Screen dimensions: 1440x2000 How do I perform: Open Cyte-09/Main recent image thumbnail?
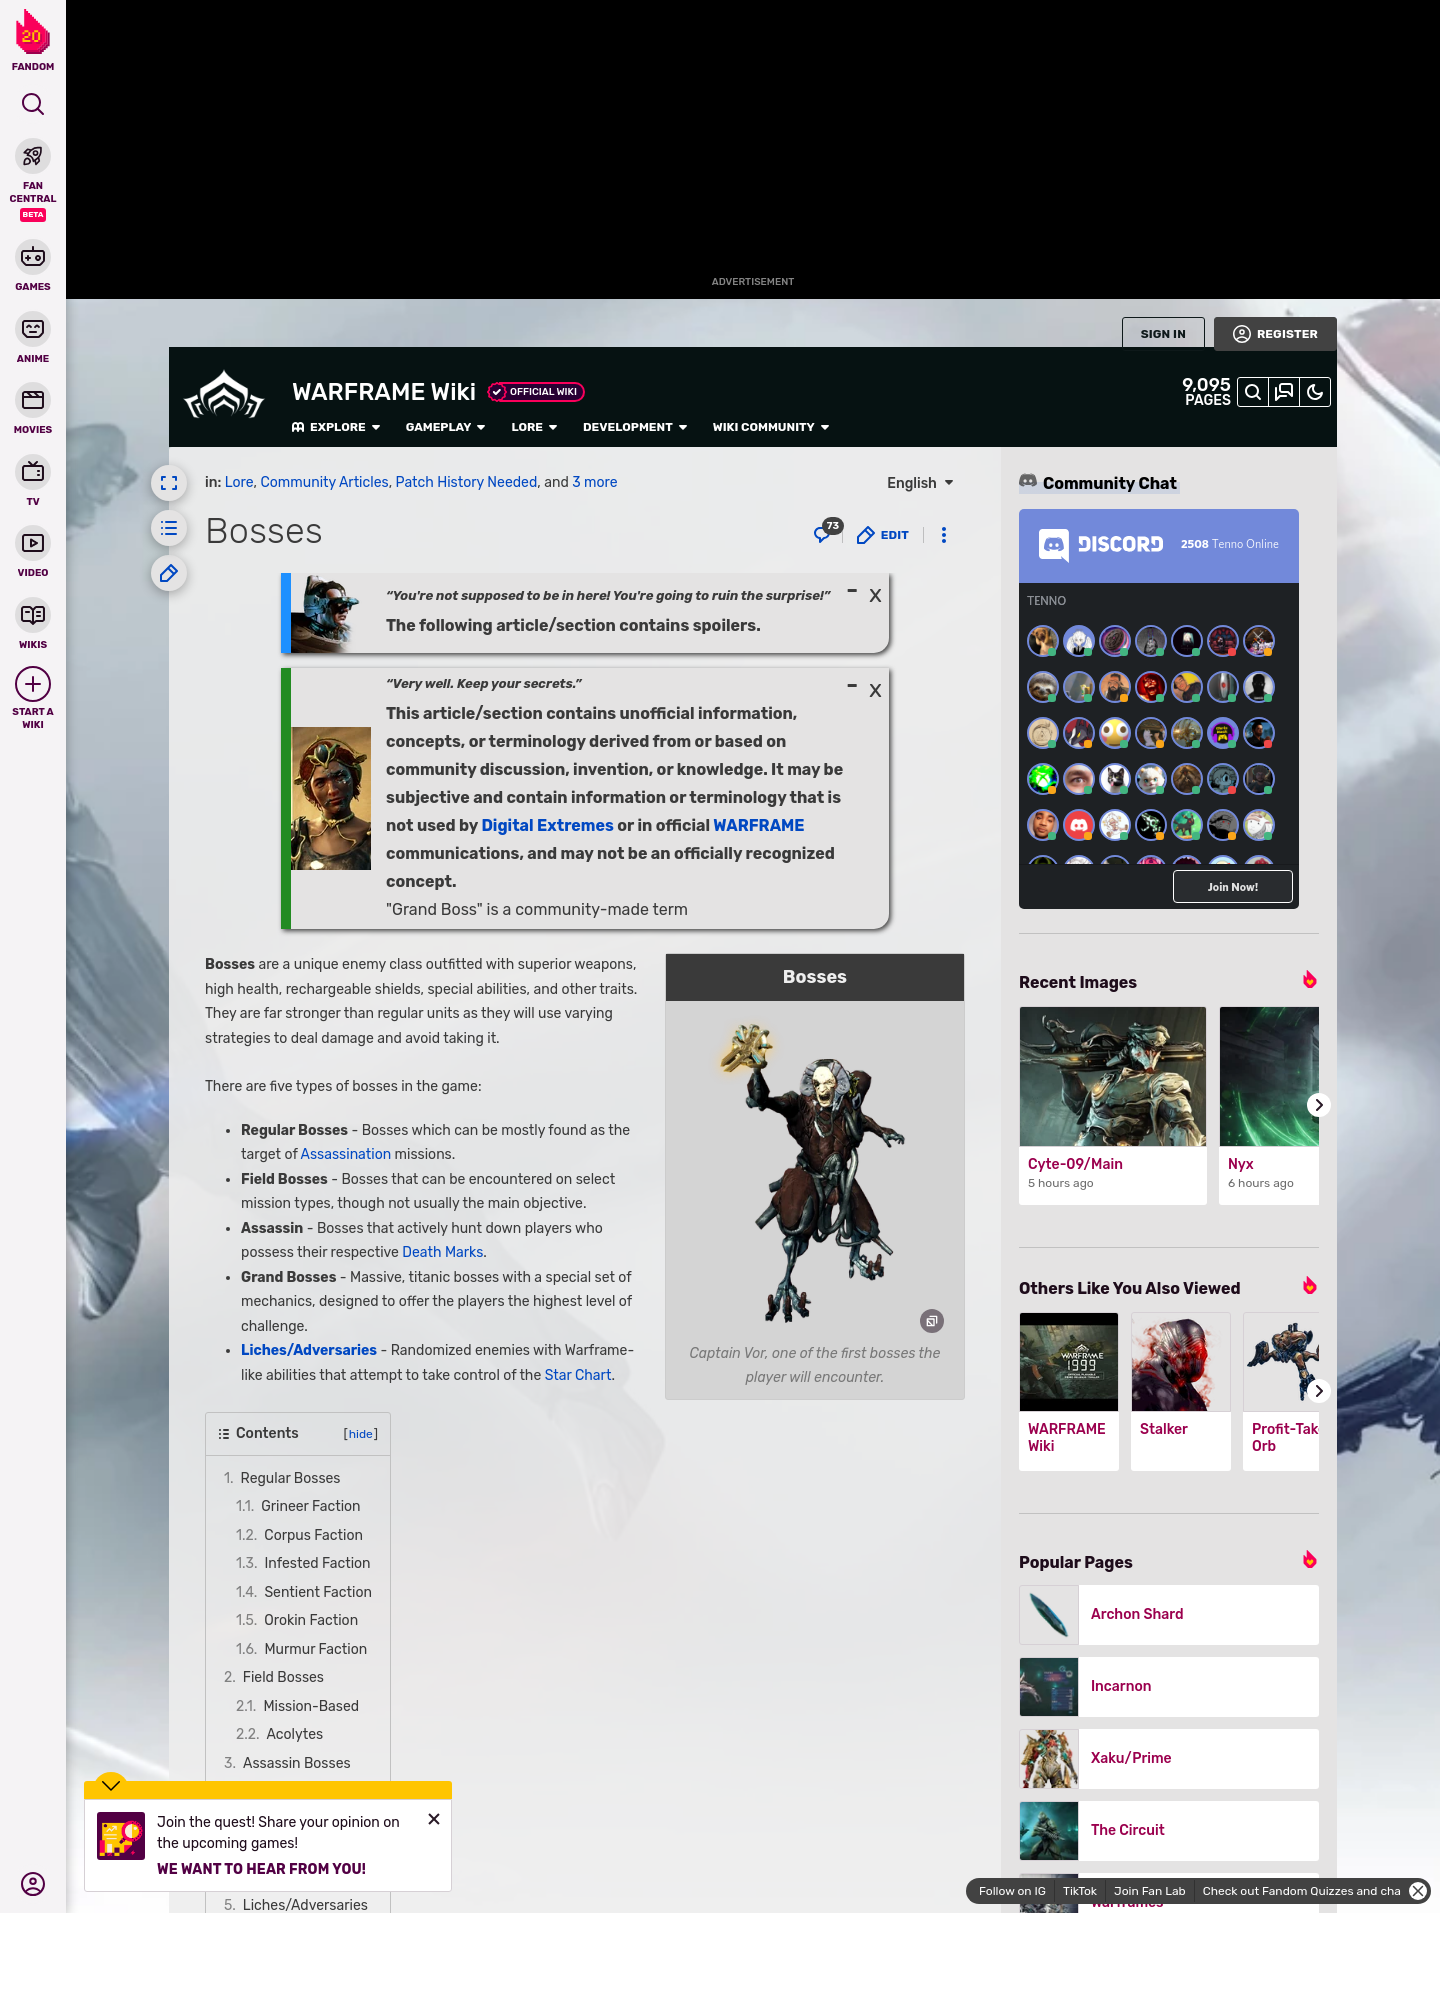coord(1113,1076)
